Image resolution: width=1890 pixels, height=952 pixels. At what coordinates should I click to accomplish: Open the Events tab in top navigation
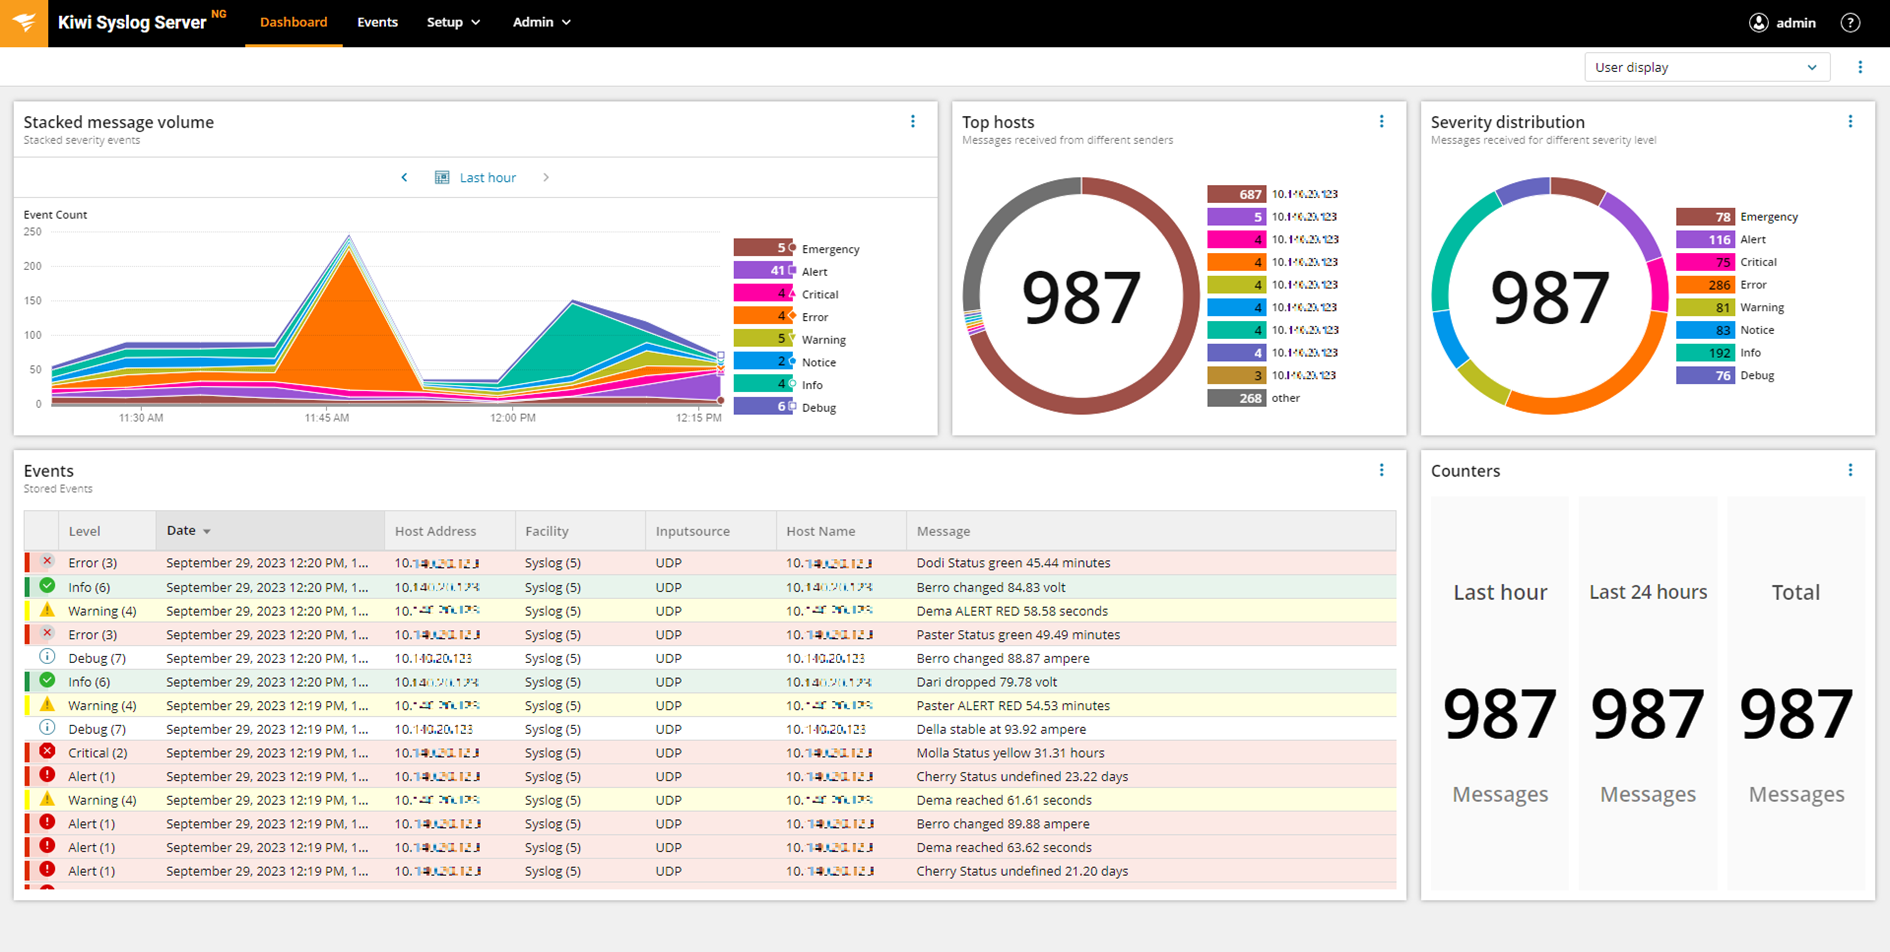377,23
